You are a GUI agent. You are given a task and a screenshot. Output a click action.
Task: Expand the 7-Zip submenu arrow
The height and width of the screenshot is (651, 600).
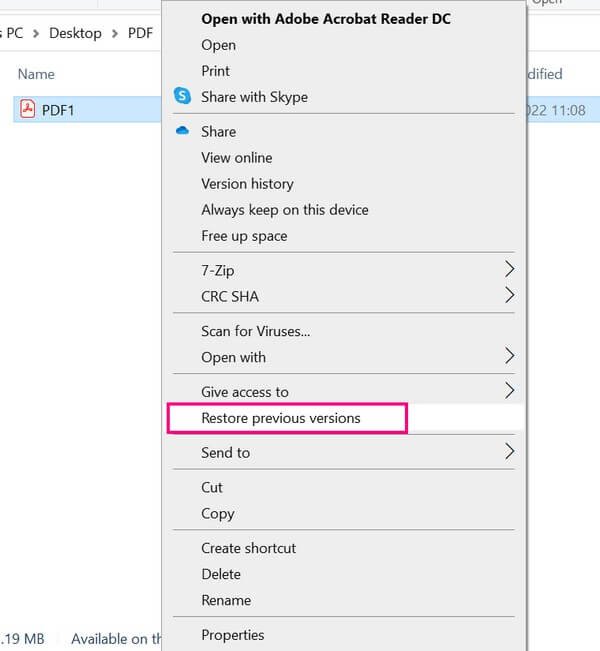click(509, 269)
